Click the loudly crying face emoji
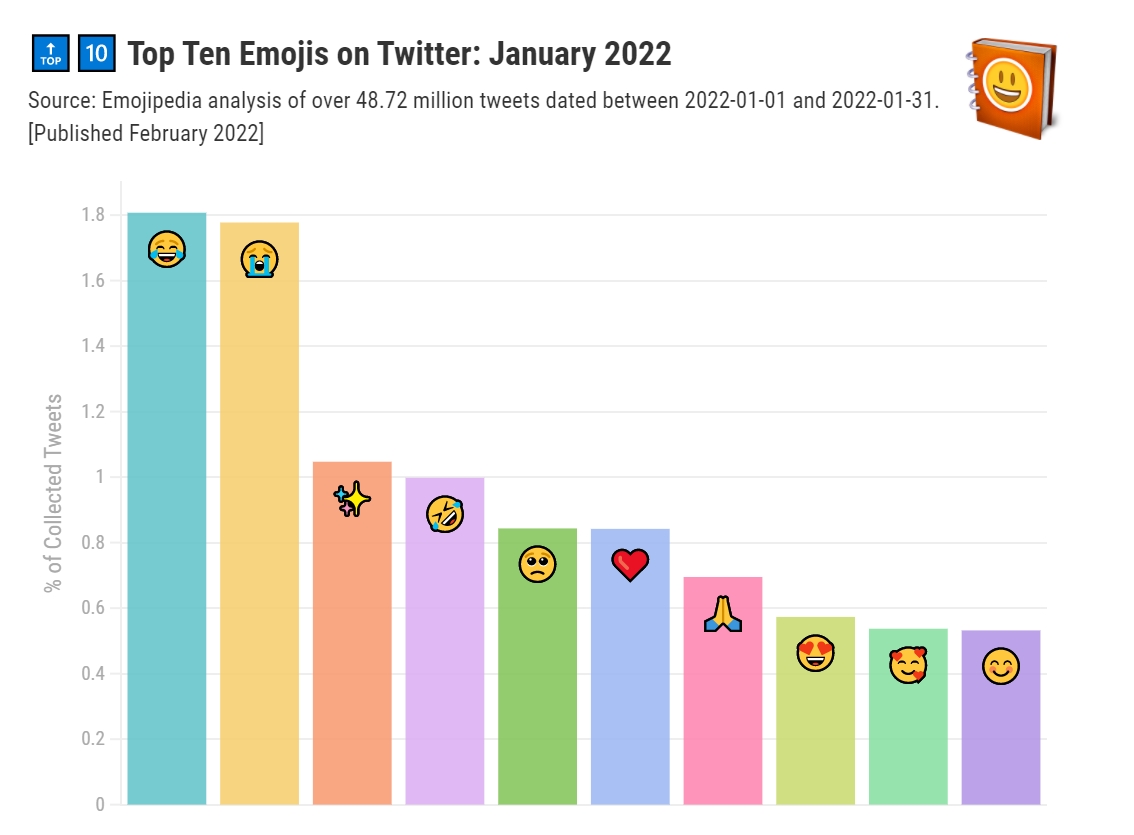The width and height of the screenshot is (1134, 835). coord(259,259)
